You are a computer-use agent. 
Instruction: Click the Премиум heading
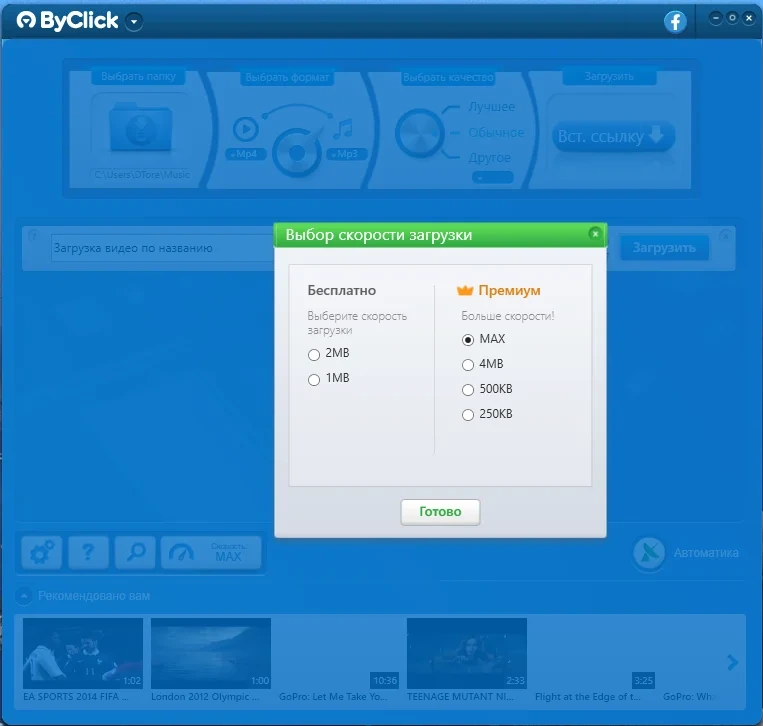509,290
